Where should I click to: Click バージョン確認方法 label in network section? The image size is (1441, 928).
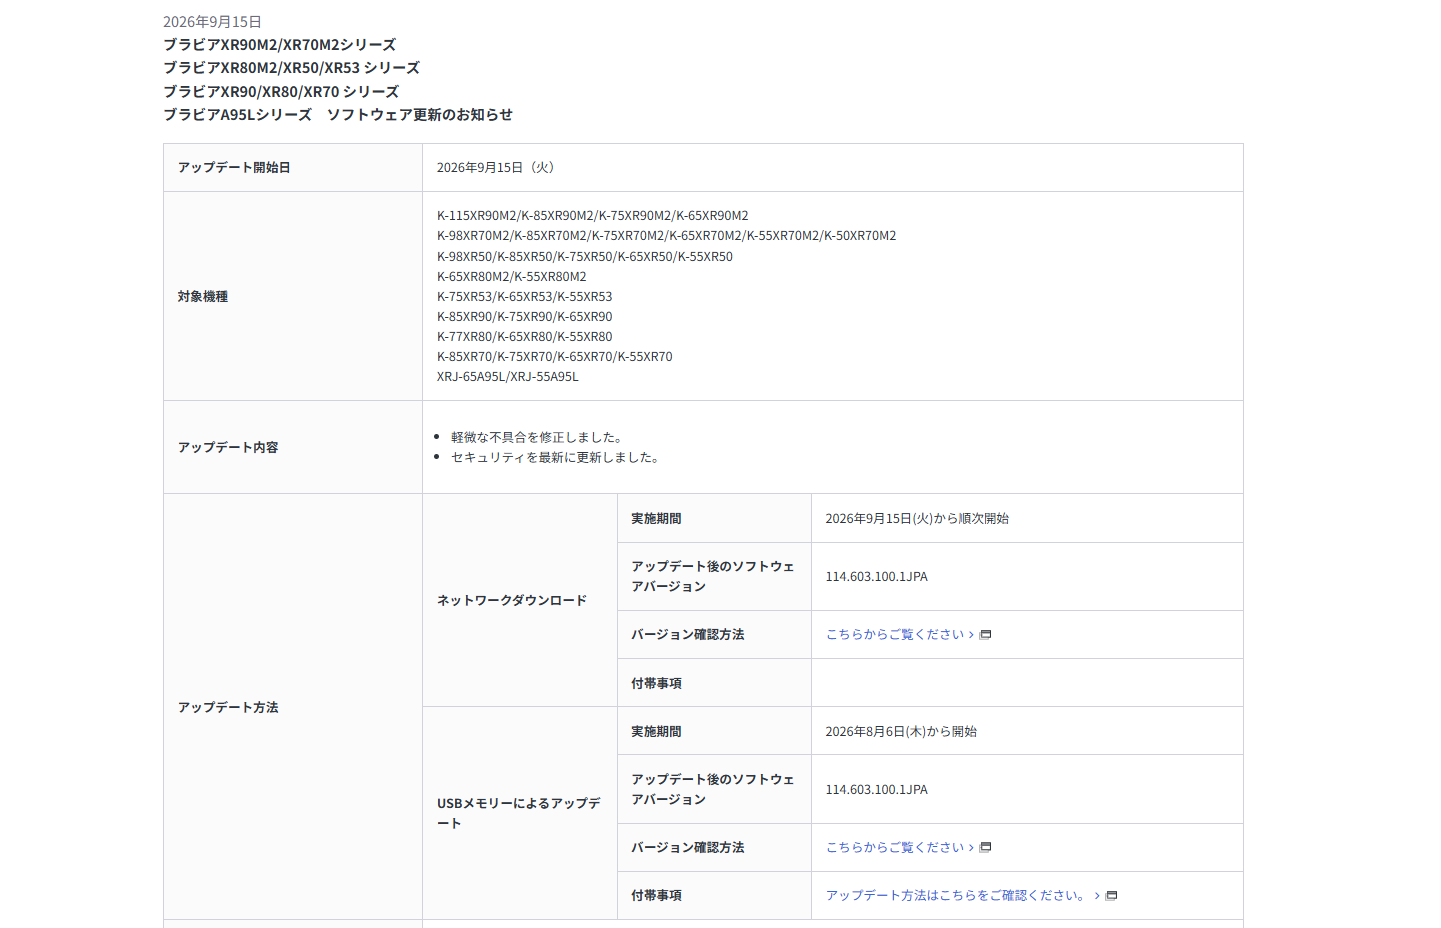(x=688, y=635)
